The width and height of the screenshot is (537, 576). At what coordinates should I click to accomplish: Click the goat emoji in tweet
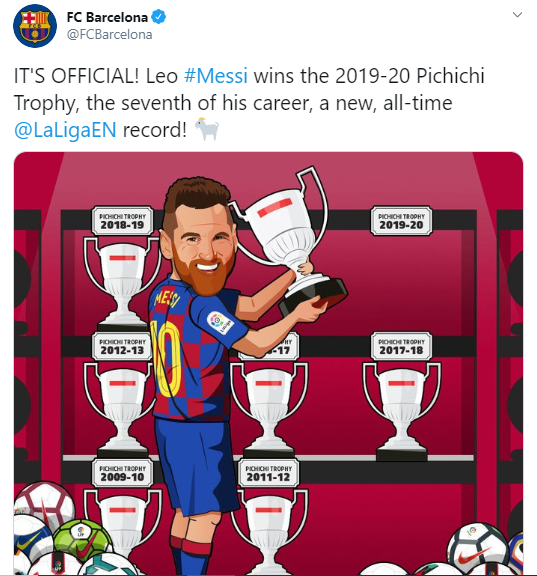point(206,129)
